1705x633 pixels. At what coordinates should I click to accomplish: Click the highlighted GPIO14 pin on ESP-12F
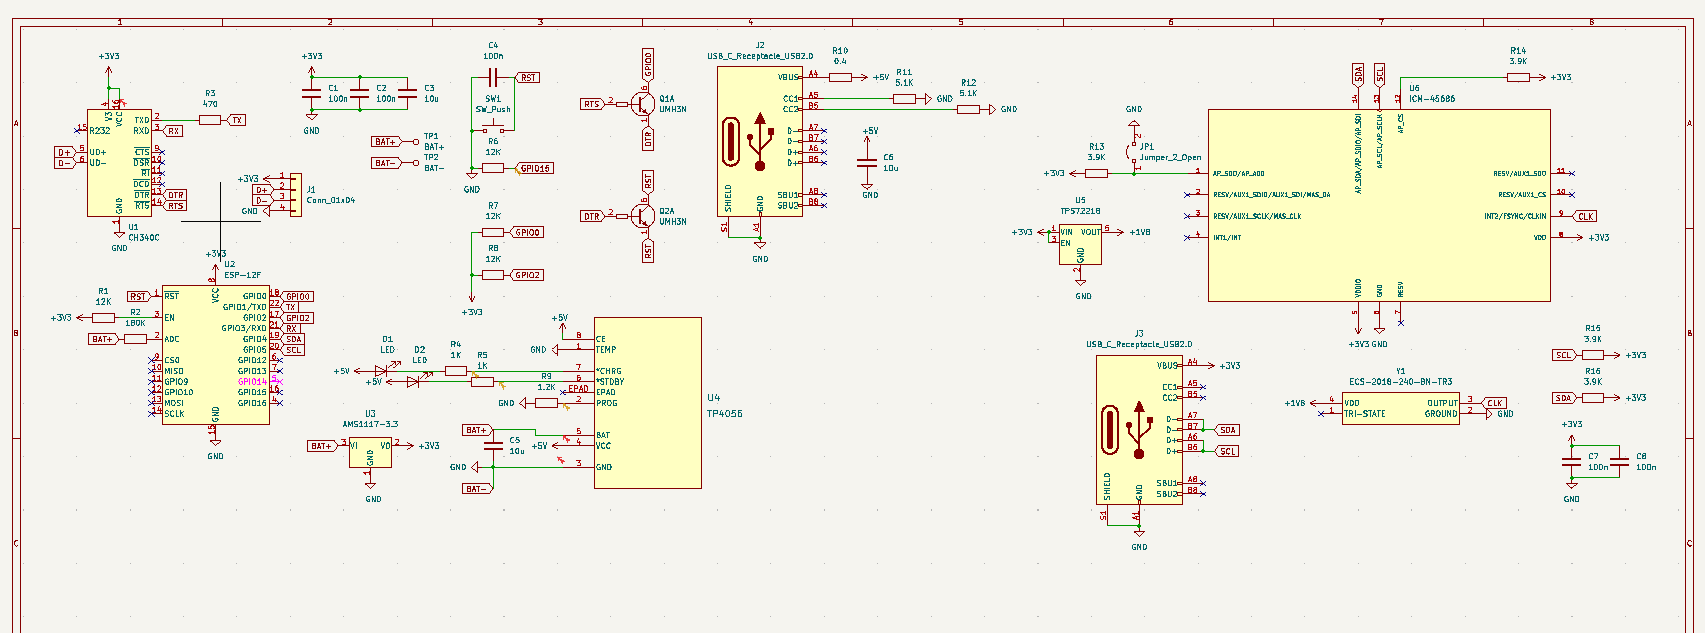(252, 382)
